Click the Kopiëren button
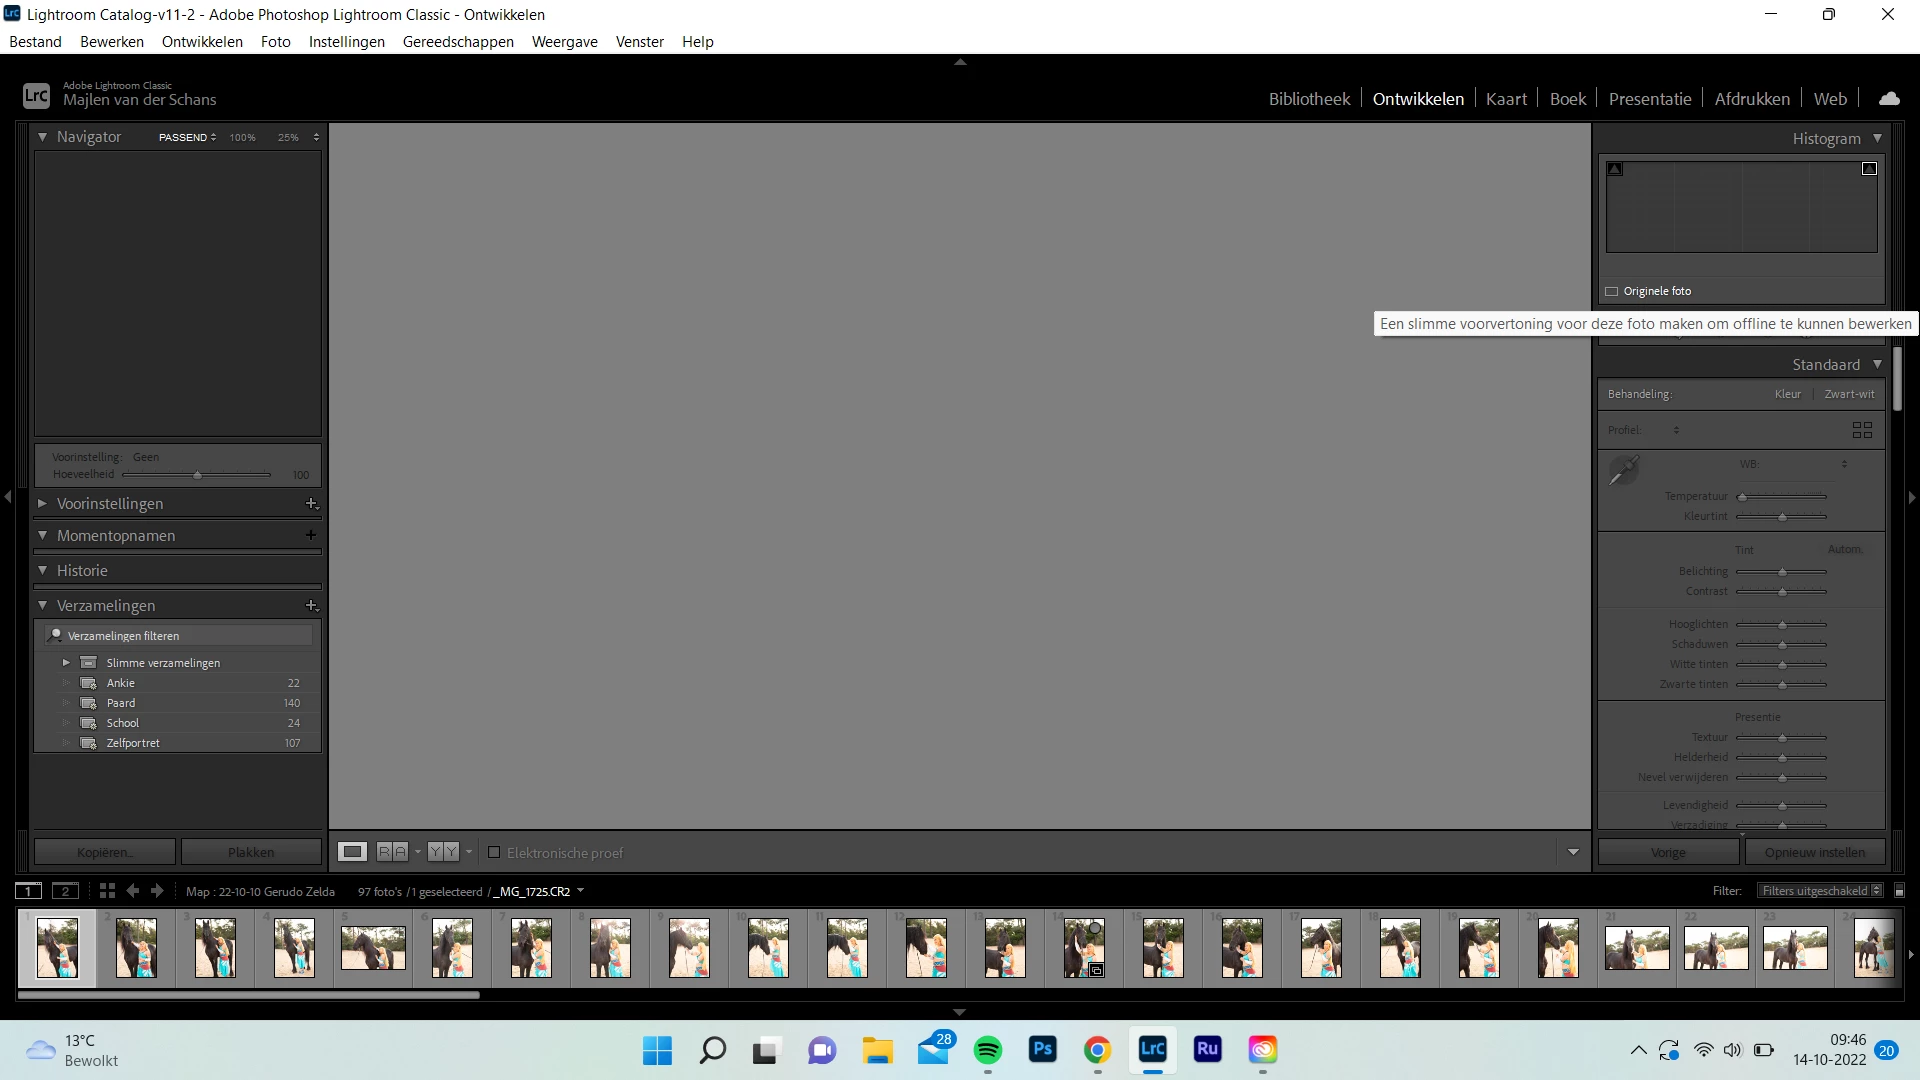 [104, 853]
